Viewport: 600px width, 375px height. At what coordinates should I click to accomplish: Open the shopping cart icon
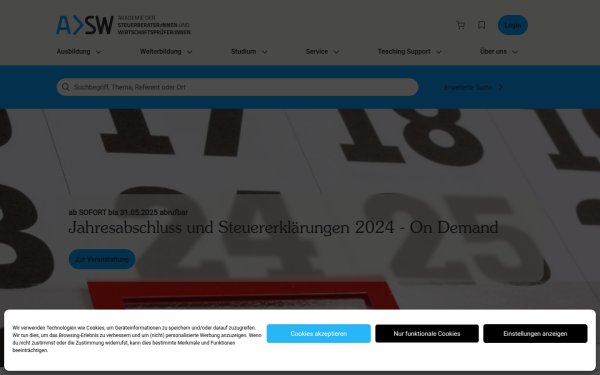click(460, 25)
